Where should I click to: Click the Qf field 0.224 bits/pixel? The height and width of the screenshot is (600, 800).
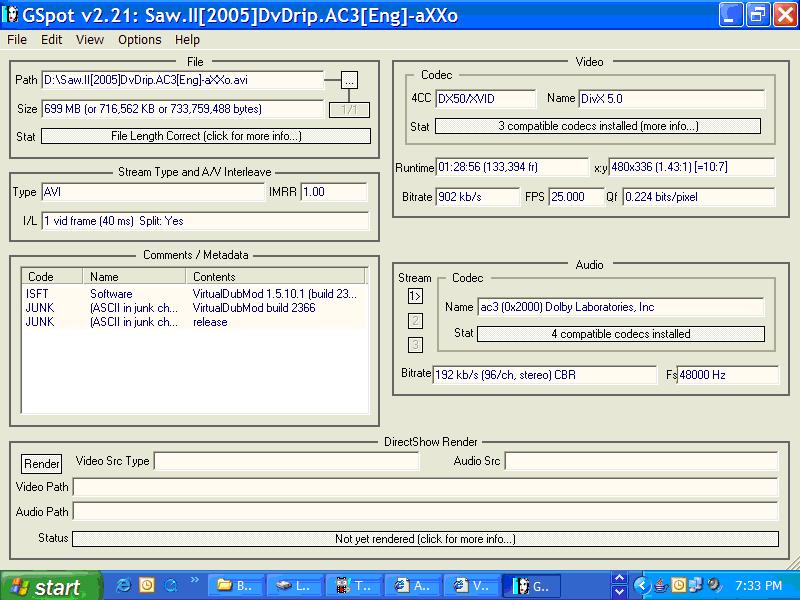(x=698, y=197)
